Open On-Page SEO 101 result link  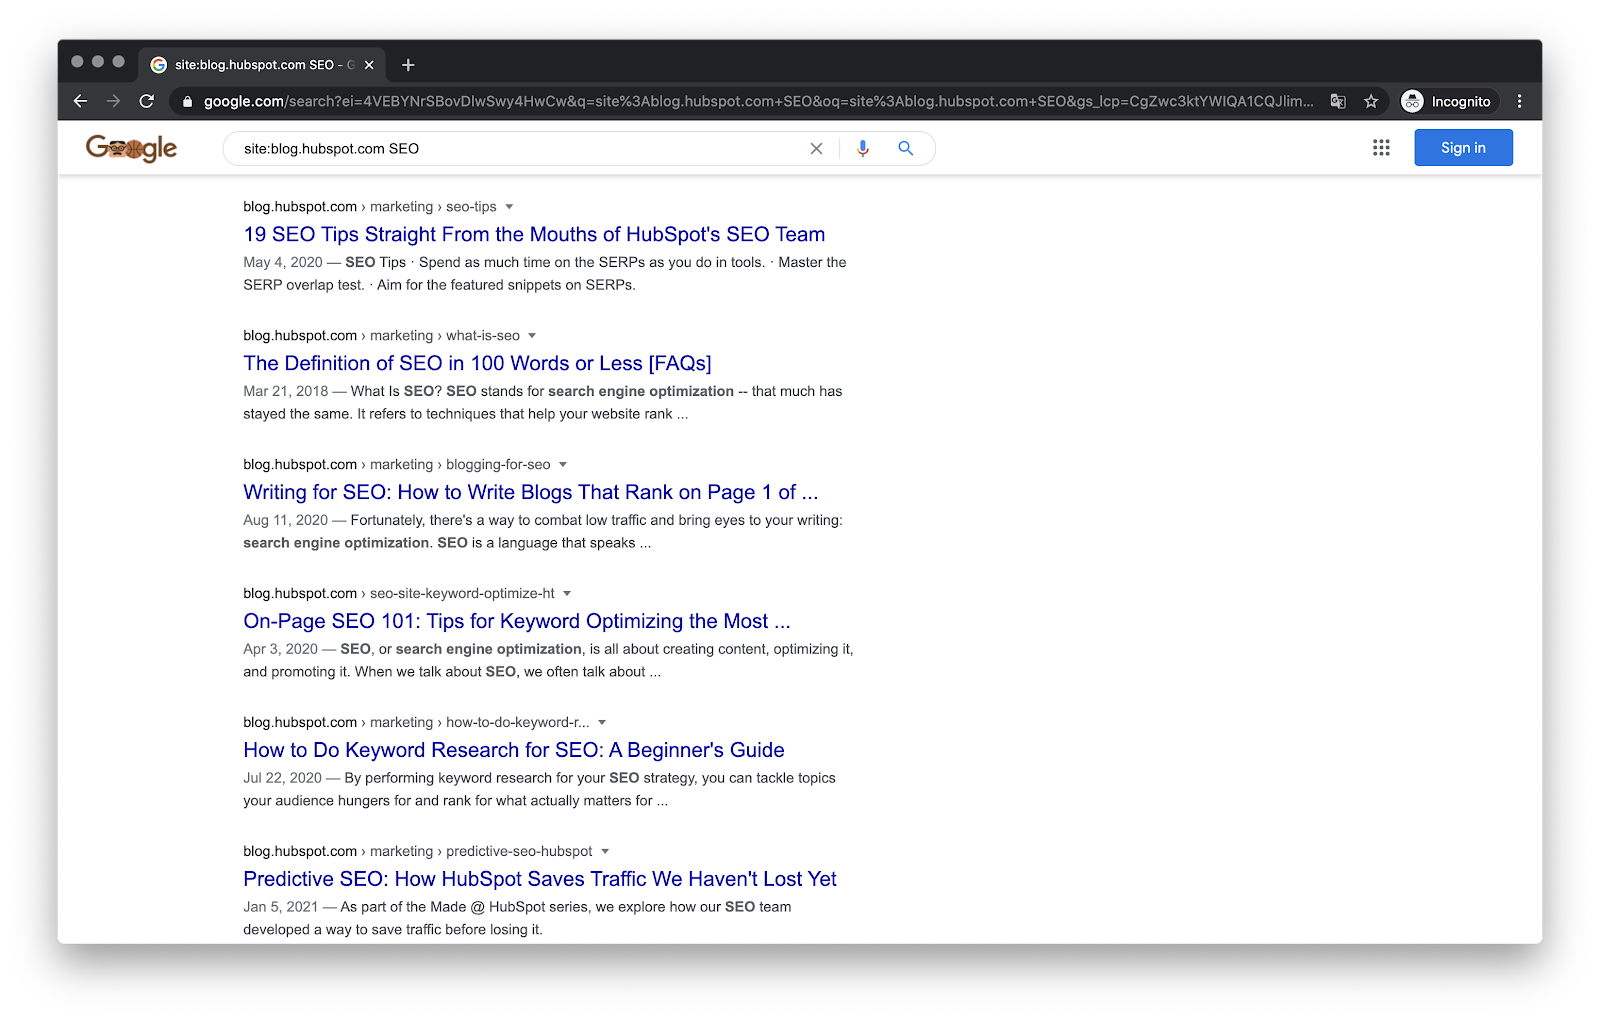516,621
